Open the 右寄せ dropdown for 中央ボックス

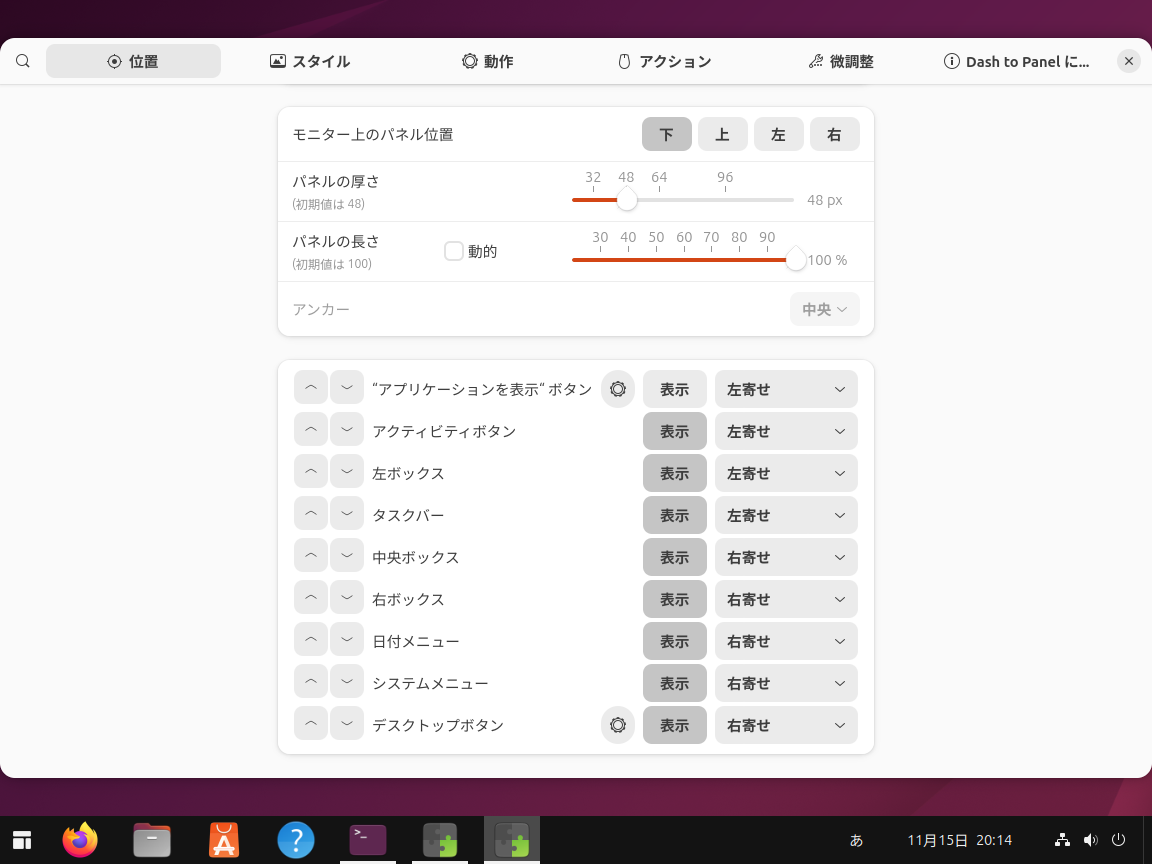[786, 557]
